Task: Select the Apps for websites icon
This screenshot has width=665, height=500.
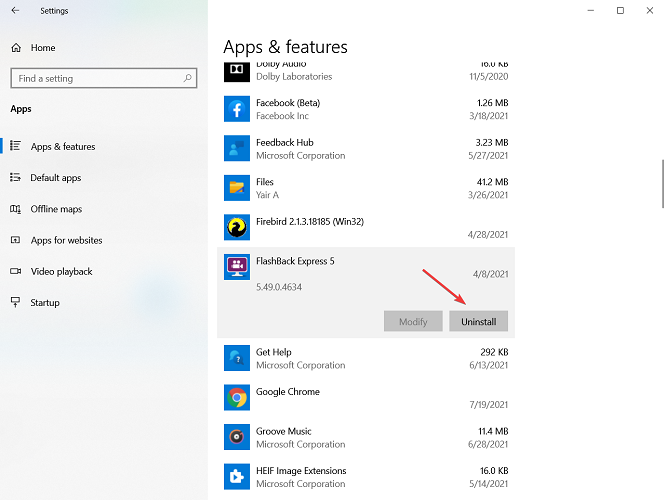Action: click(16, 240)
